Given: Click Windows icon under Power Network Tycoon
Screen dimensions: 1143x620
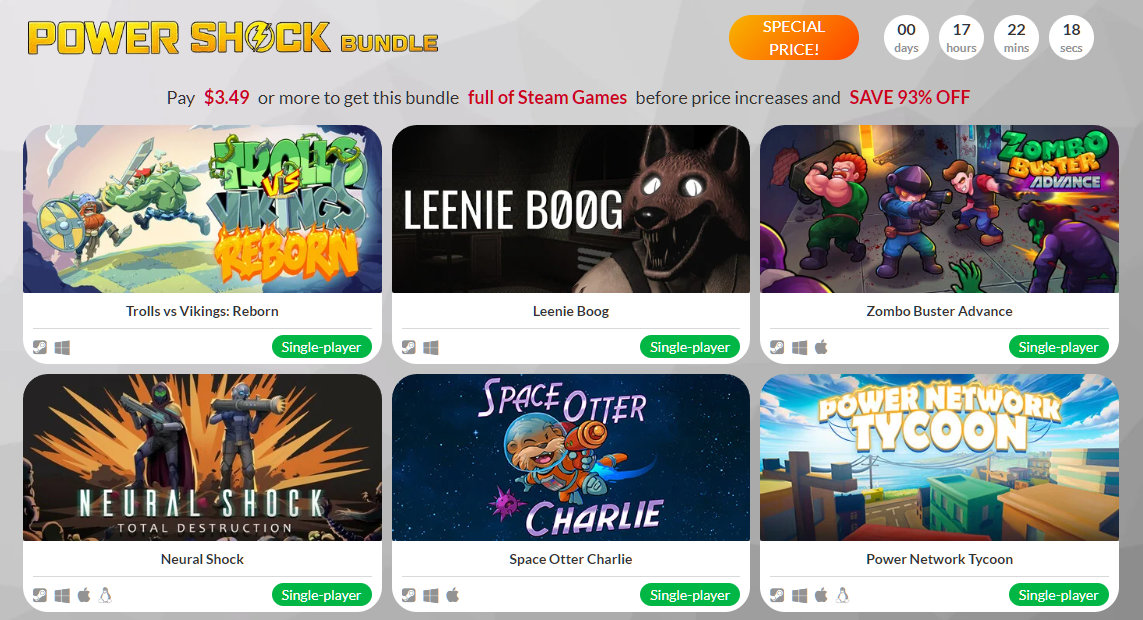Looking at the screenshot, I should 800,595.
